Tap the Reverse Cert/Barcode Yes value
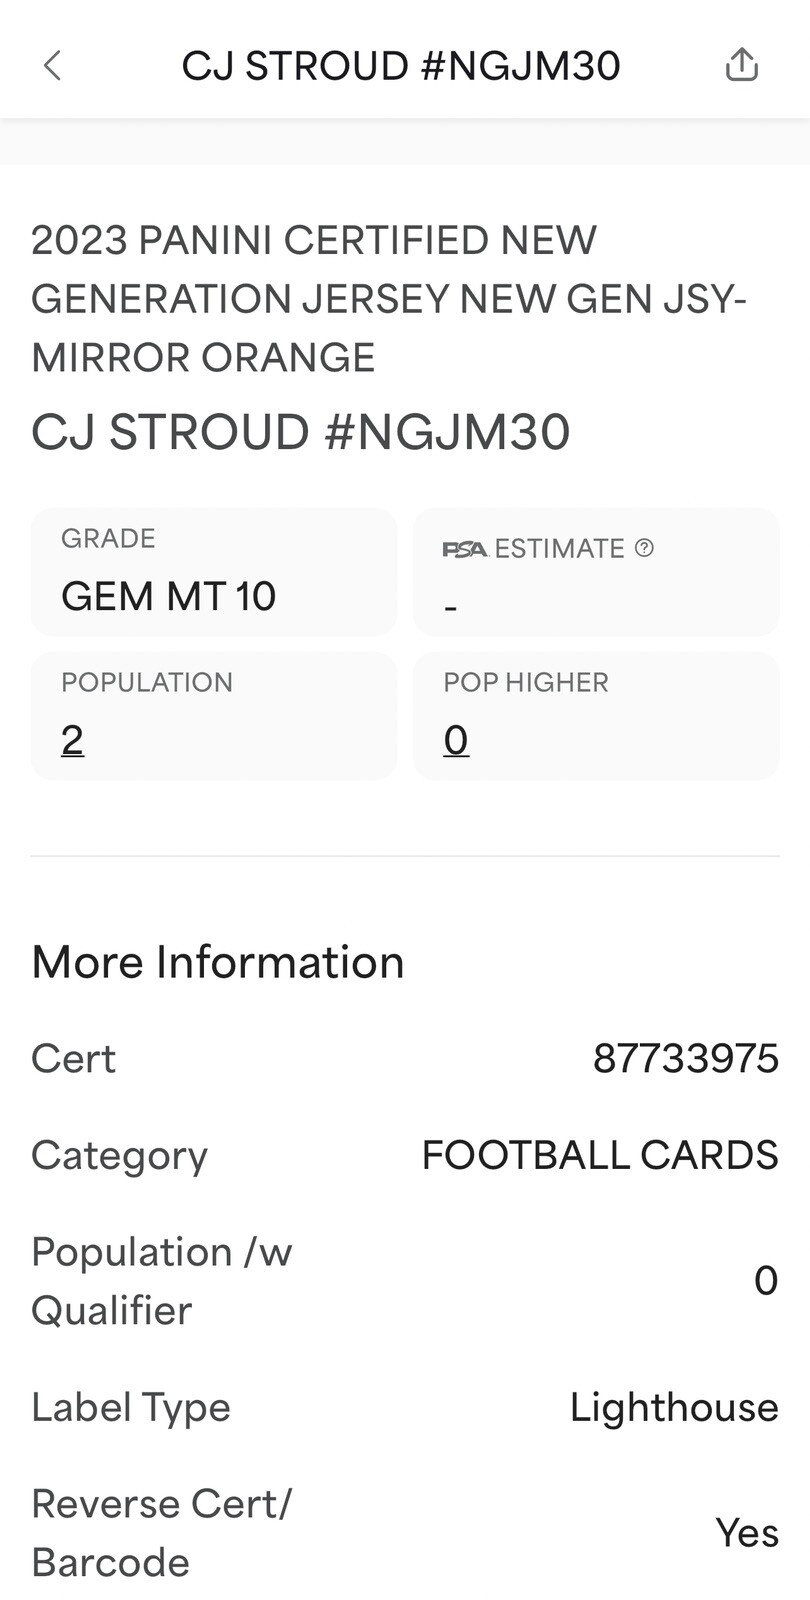This screenshot has width=810, height=1600. (747, 1533)
